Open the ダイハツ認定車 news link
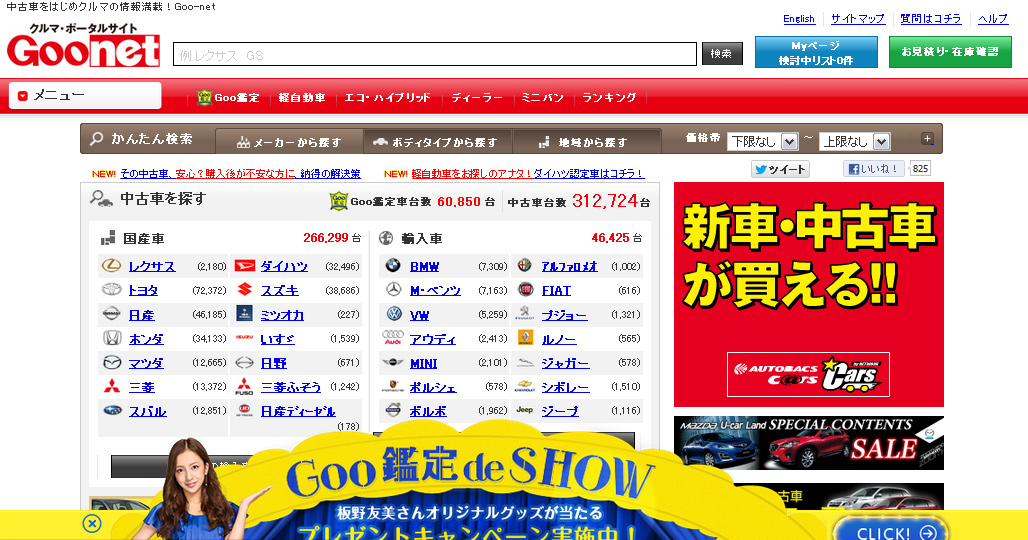The image size is (1028, 540). 528,174
